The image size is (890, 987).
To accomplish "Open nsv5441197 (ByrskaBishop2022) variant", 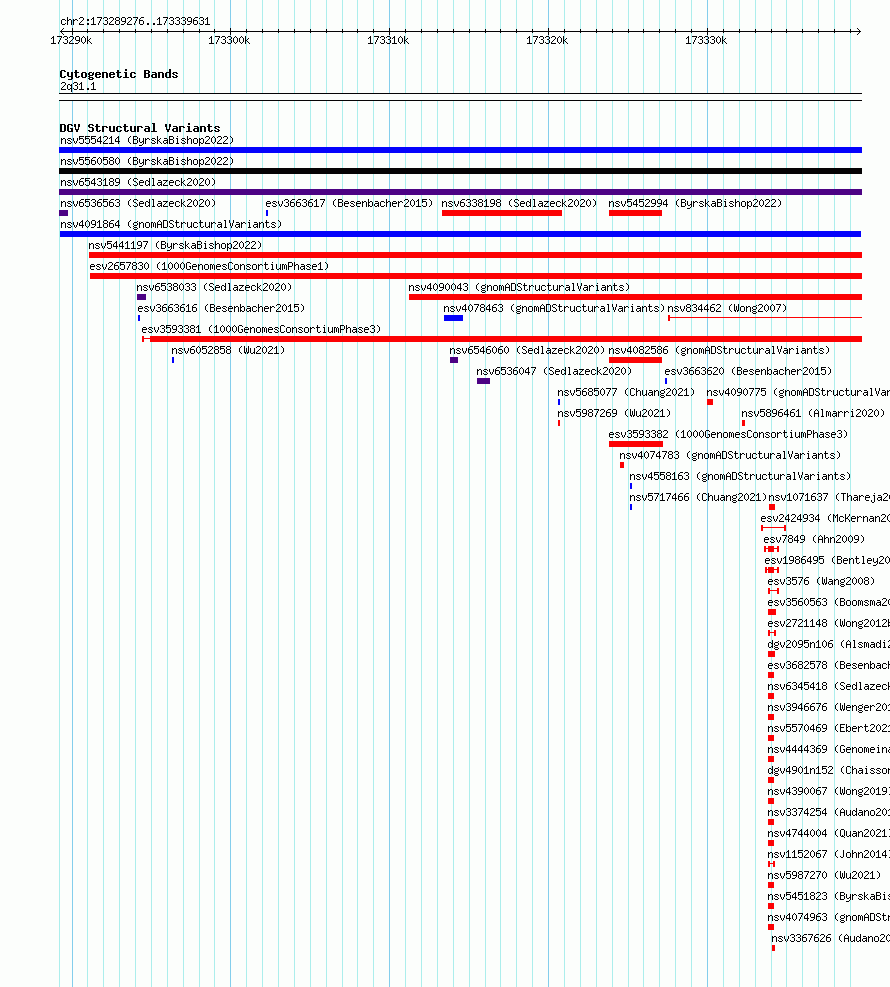I will click(175, 245).
